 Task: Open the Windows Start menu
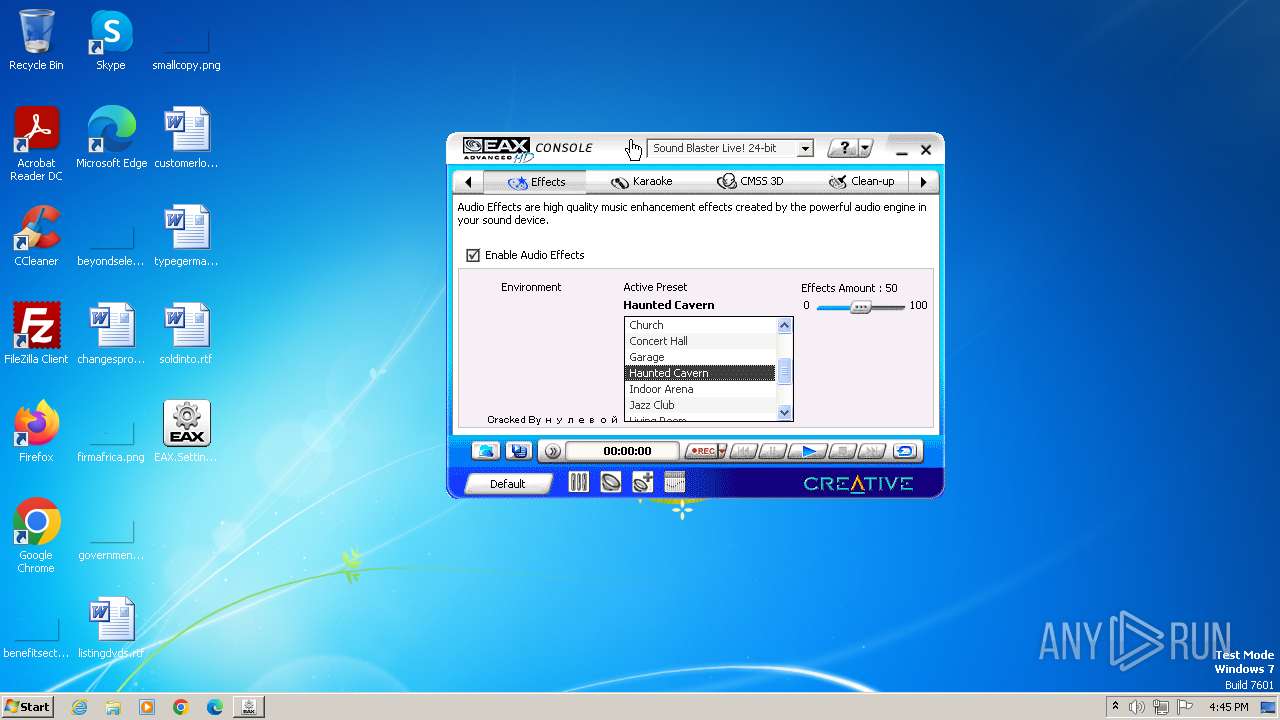click(27, 706)
